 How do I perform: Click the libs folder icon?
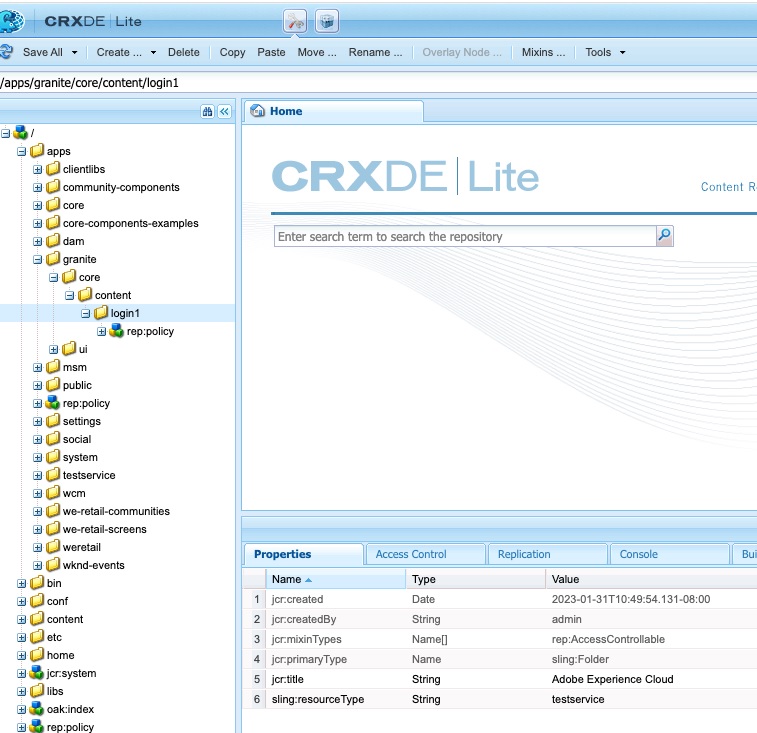click(37, 691)
